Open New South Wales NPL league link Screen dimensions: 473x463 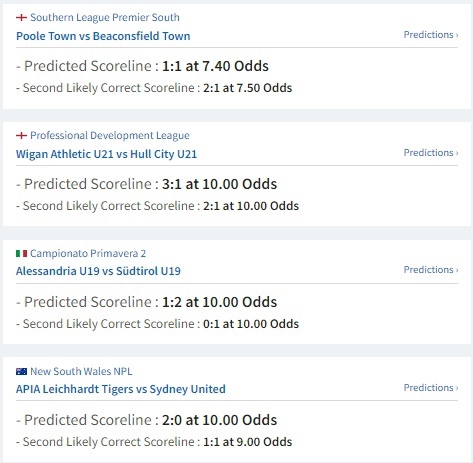[81, 371]
